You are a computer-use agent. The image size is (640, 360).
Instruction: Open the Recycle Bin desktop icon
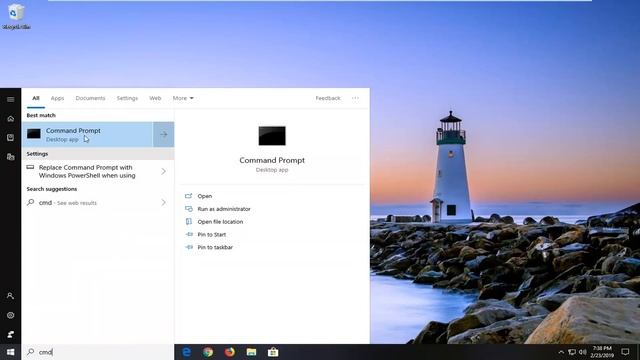16,16
